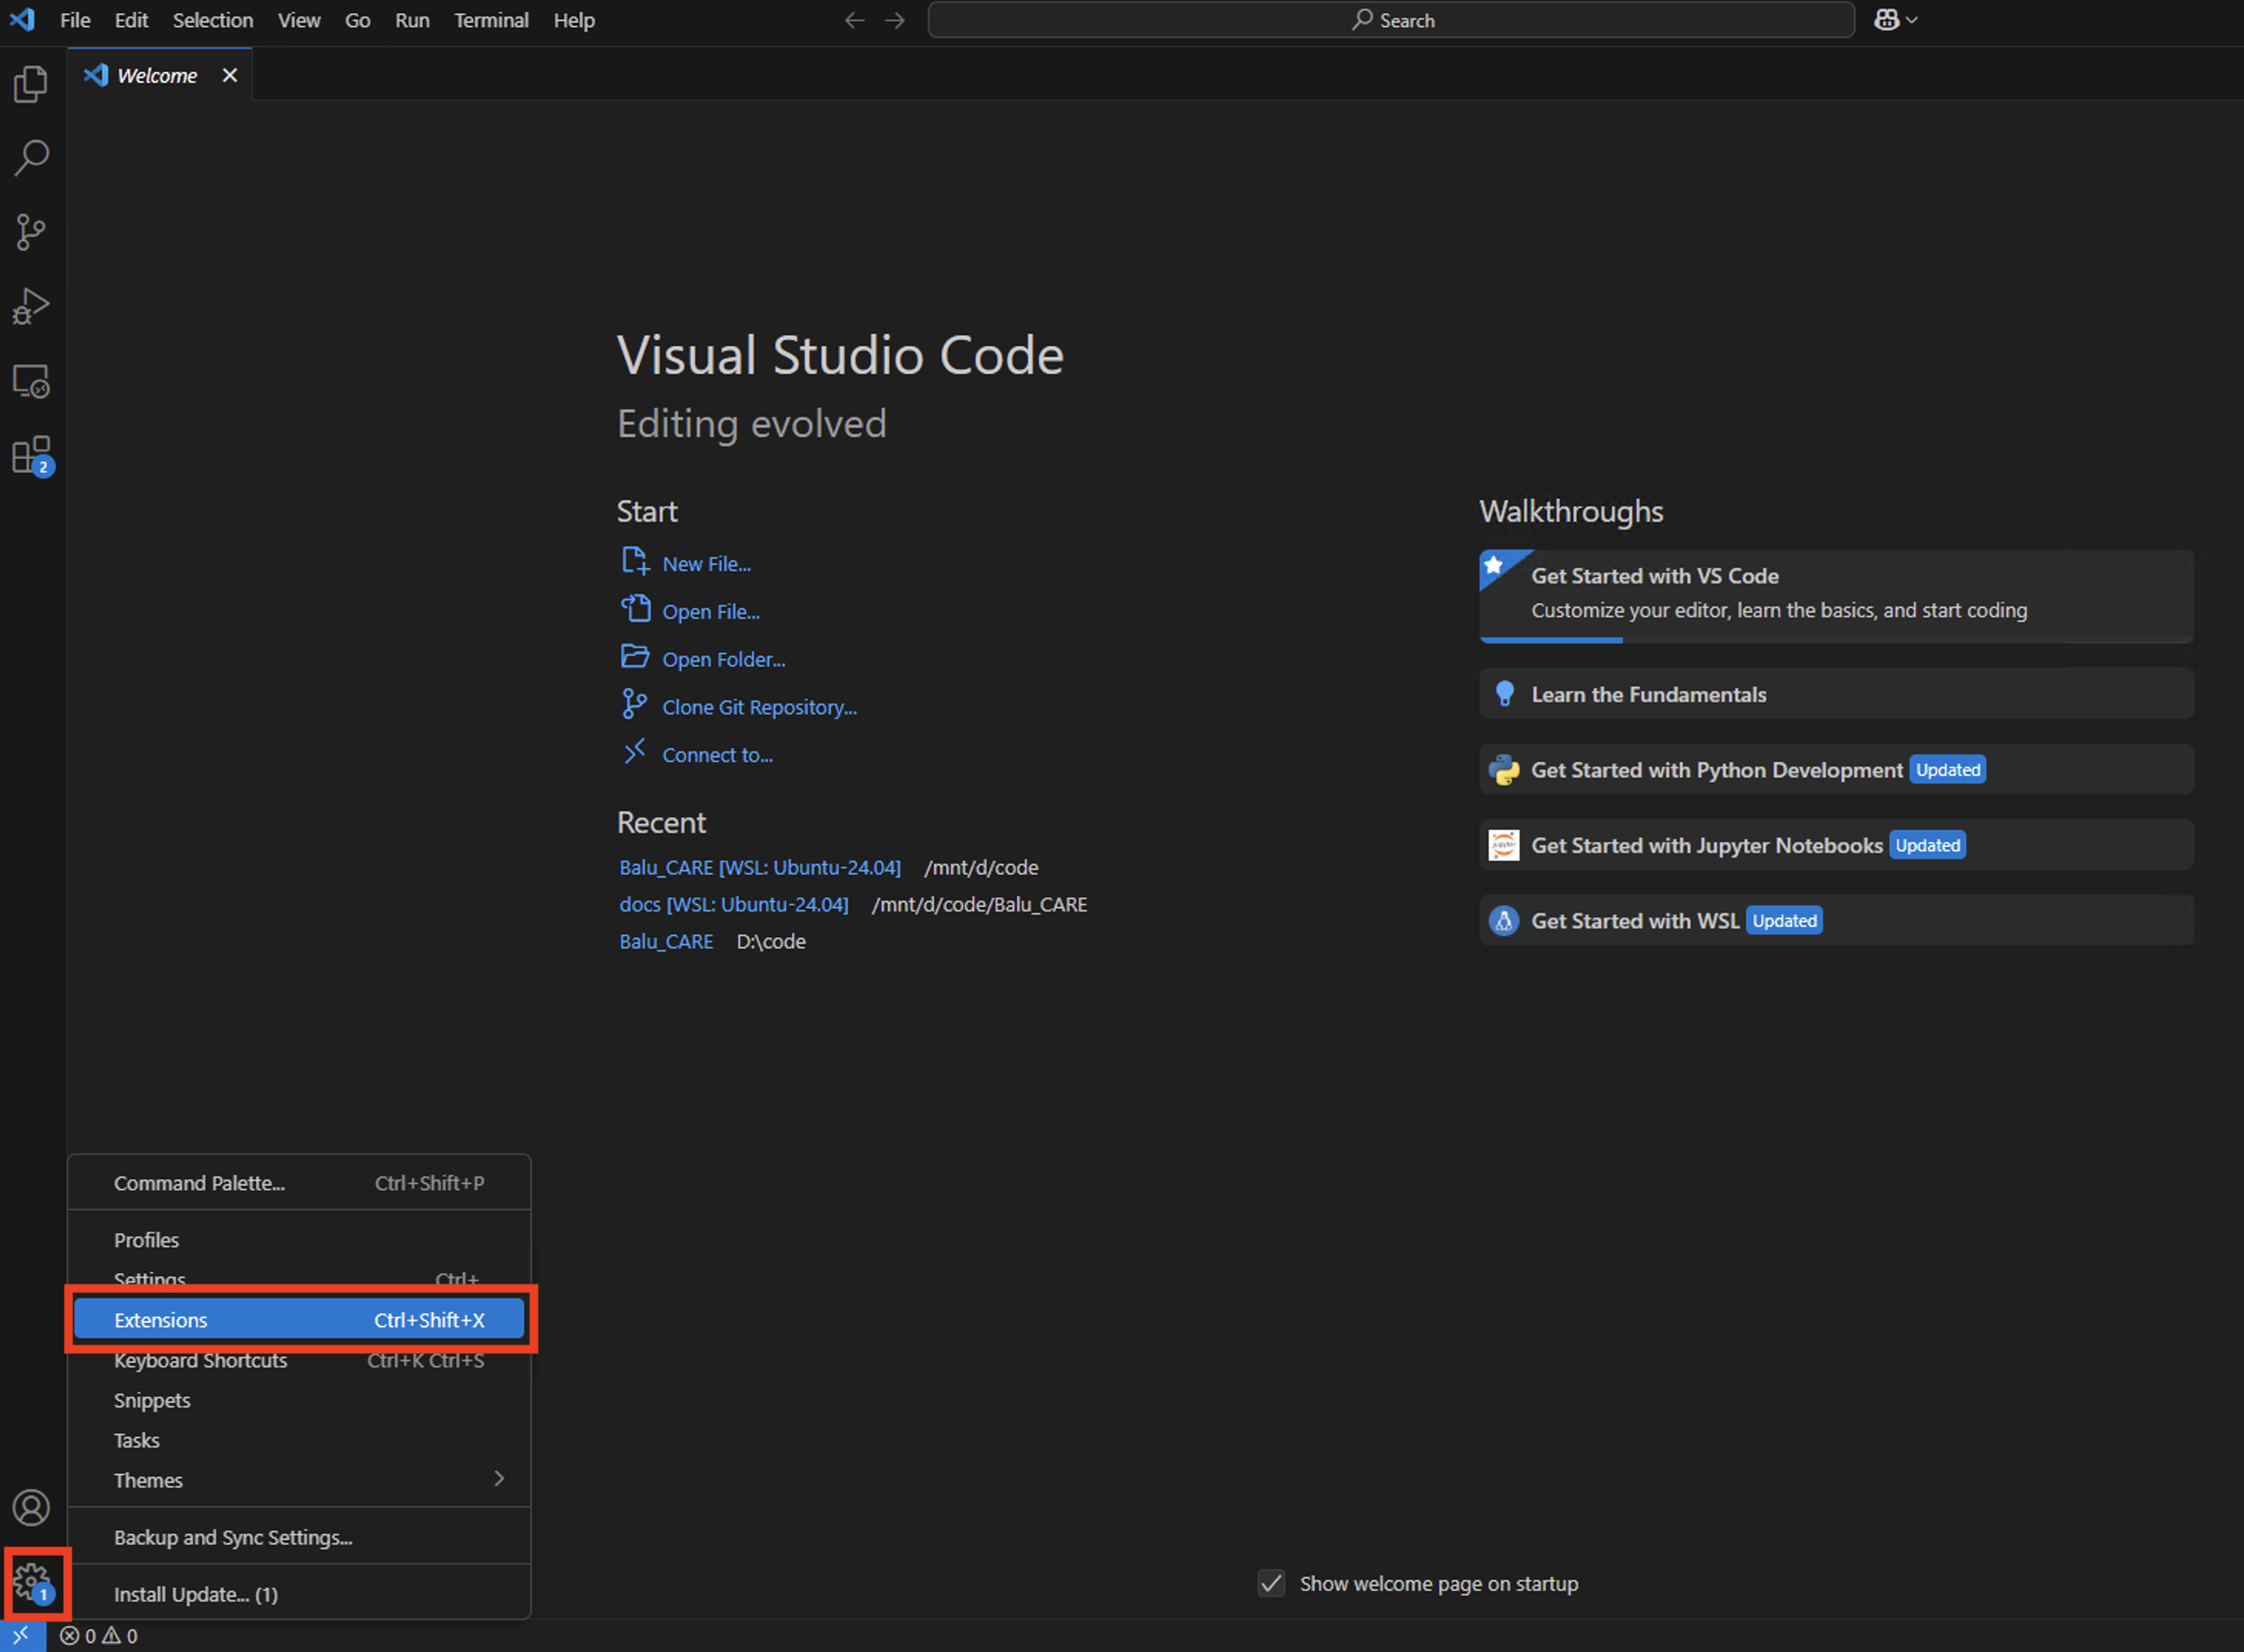The height and width of the screenshot is (1652, 2244).
Task: Click the Python logo in walkthroughs
Action: tap(1504, 770)
